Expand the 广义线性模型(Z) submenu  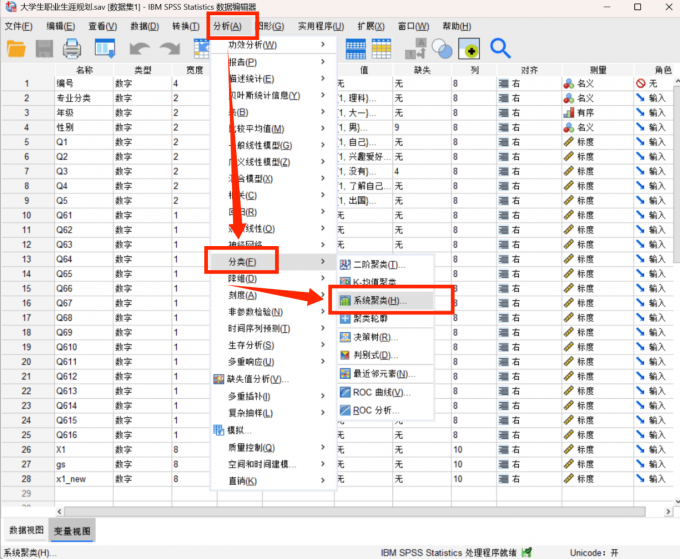pyautogui.click(x=273, y=162)
